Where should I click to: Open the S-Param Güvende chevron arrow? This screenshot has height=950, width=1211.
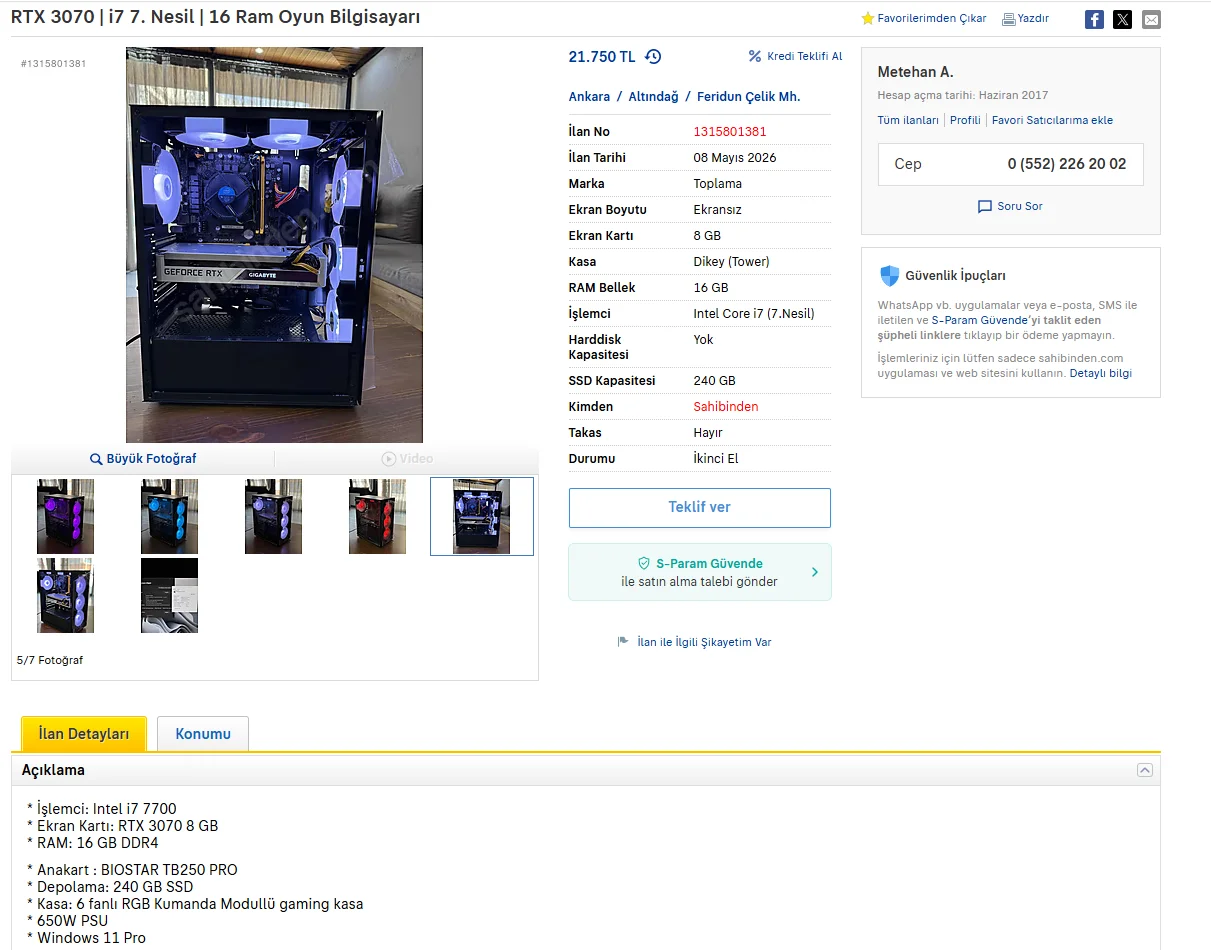click(814, 572)
